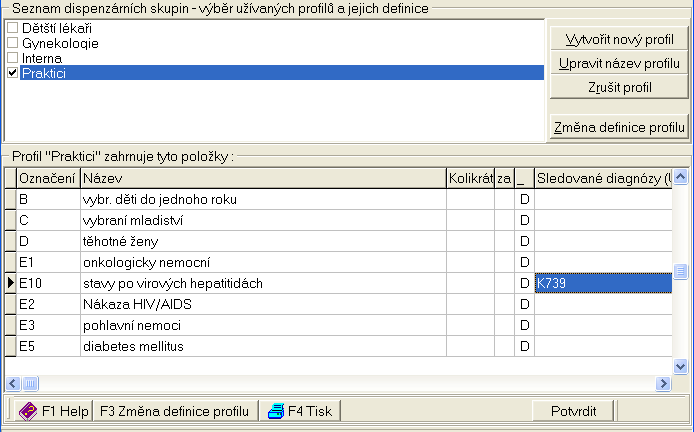
Task: Select row Nákaza HIV/AIDS
Action: (x=262, y=304)
